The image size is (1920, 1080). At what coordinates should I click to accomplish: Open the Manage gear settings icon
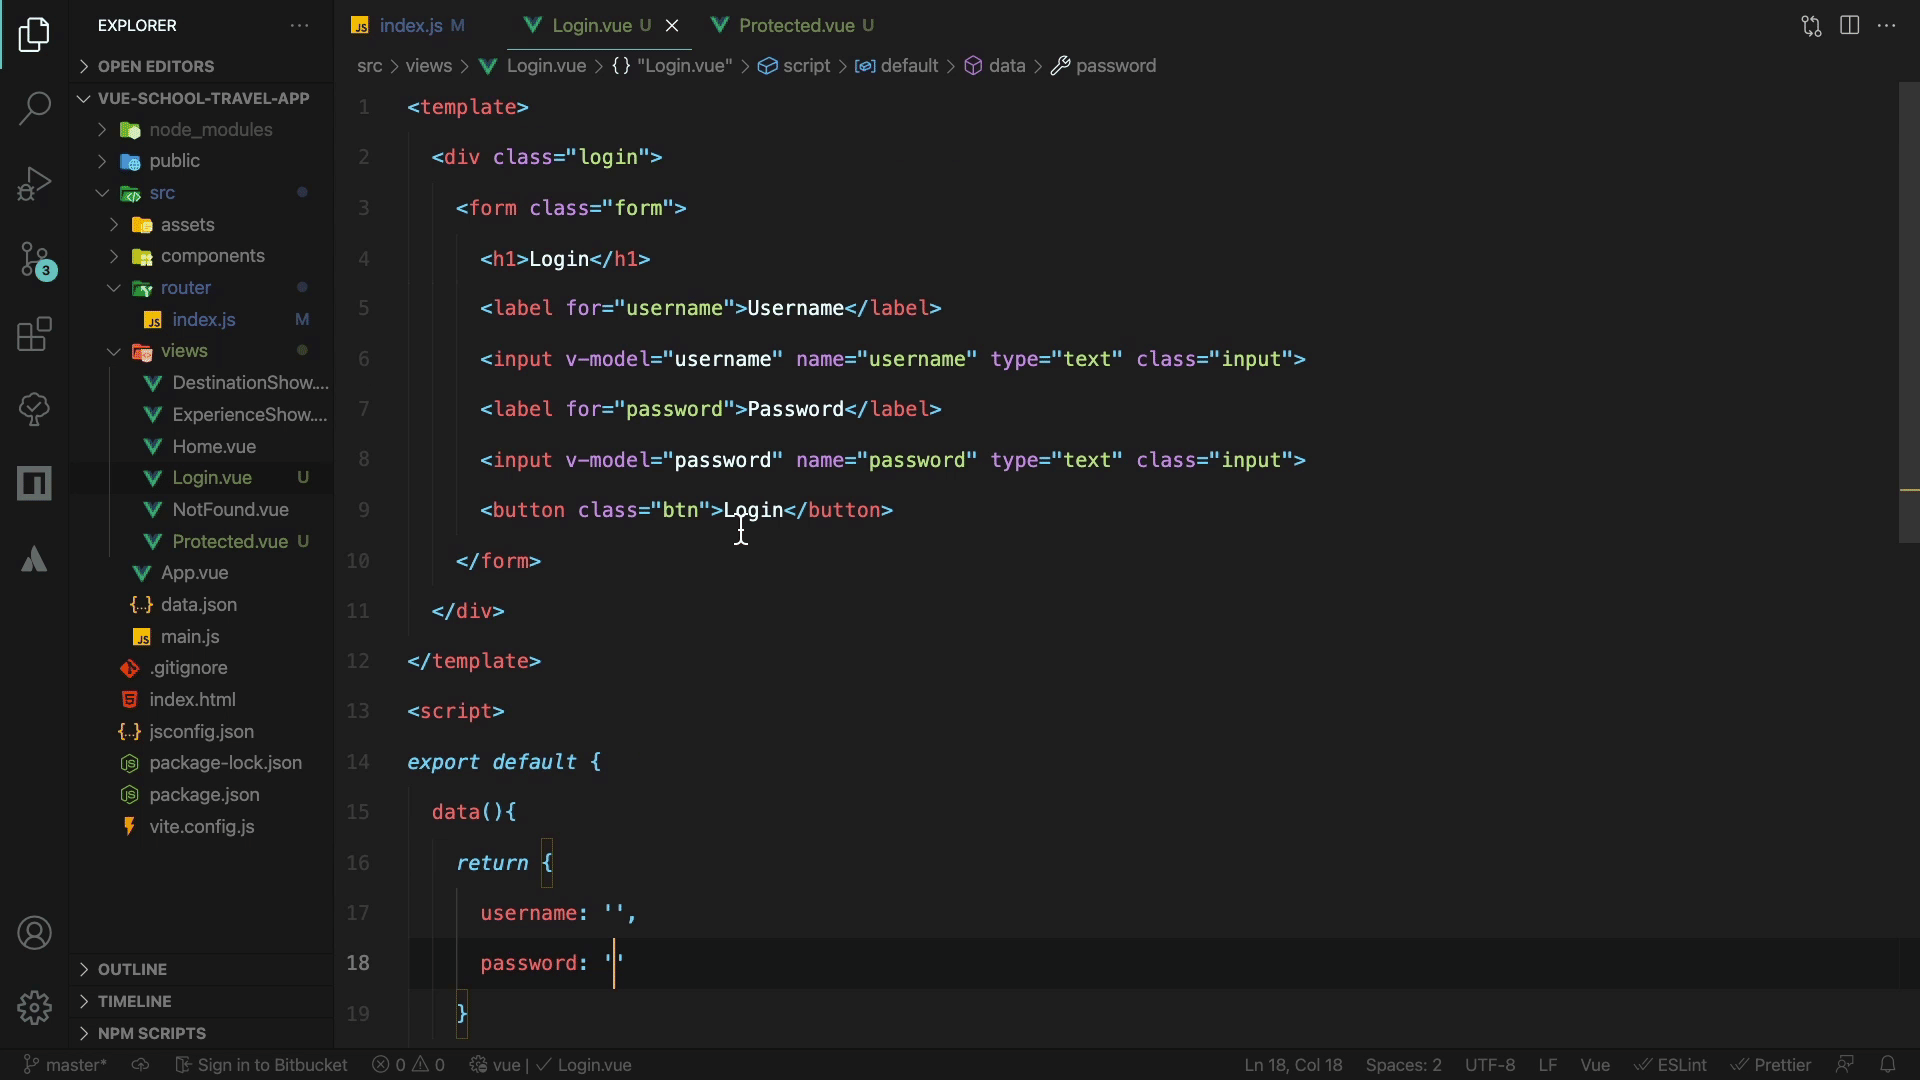click(34, 1007)
